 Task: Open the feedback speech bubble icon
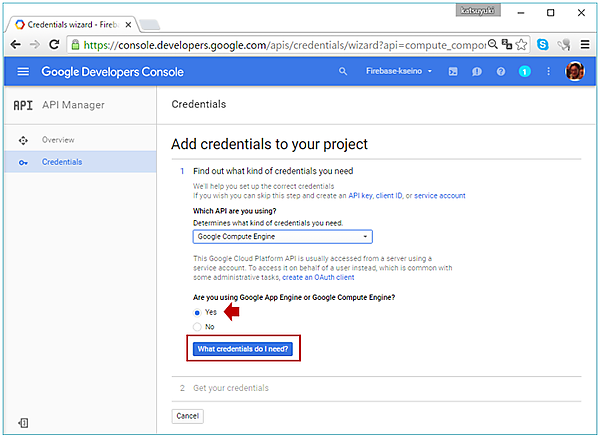point(476,72)
